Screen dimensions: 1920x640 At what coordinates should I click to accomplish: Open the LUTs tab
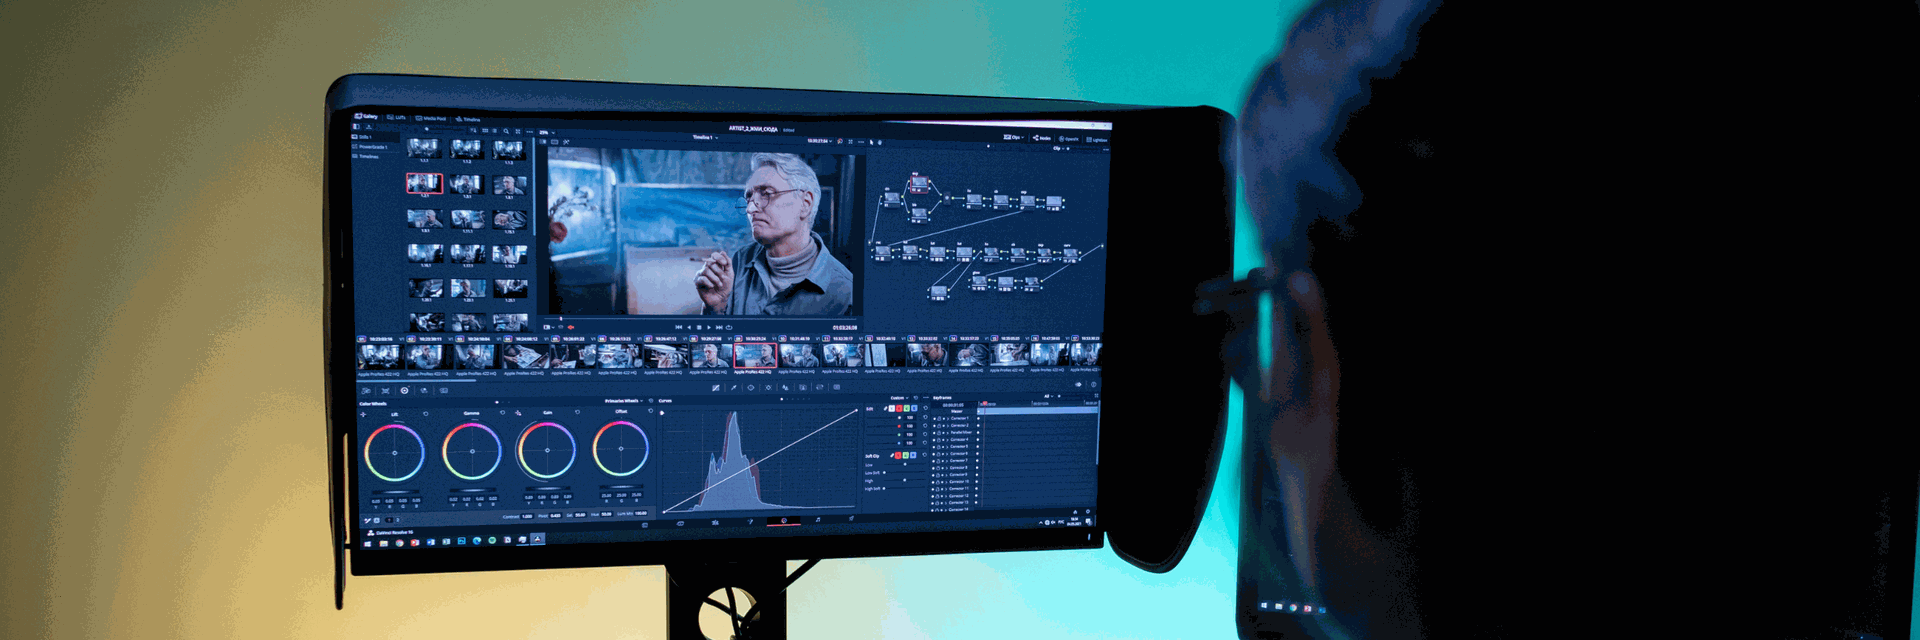pos(397,117)
